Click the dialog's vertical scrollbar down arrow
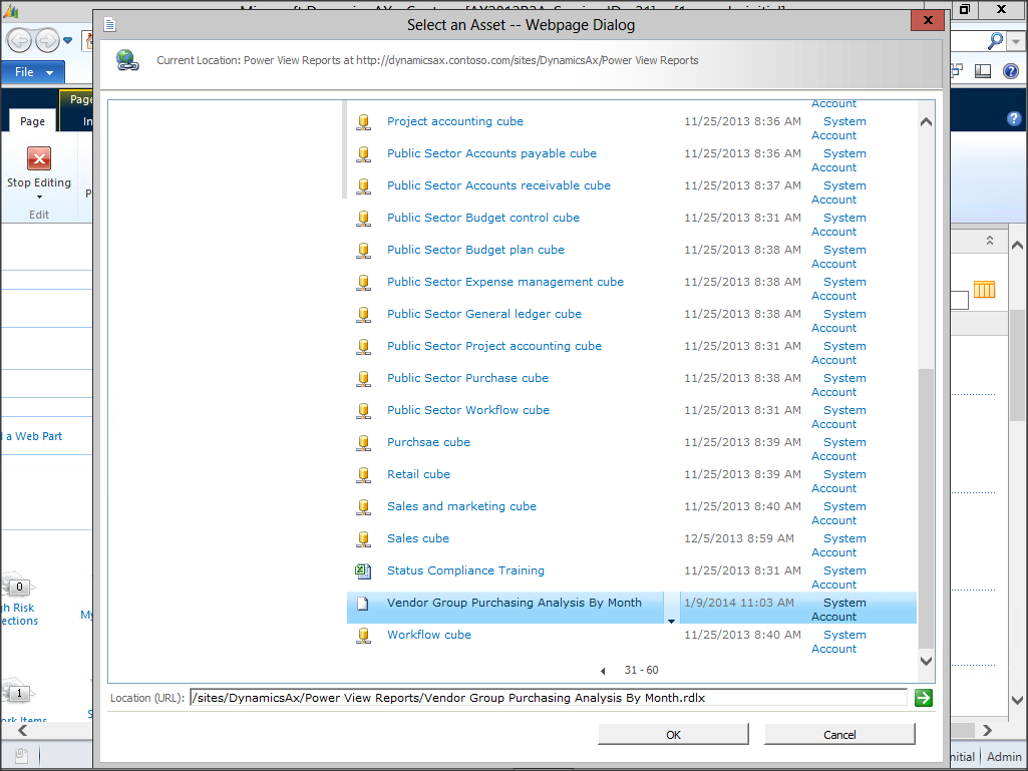 925,661
